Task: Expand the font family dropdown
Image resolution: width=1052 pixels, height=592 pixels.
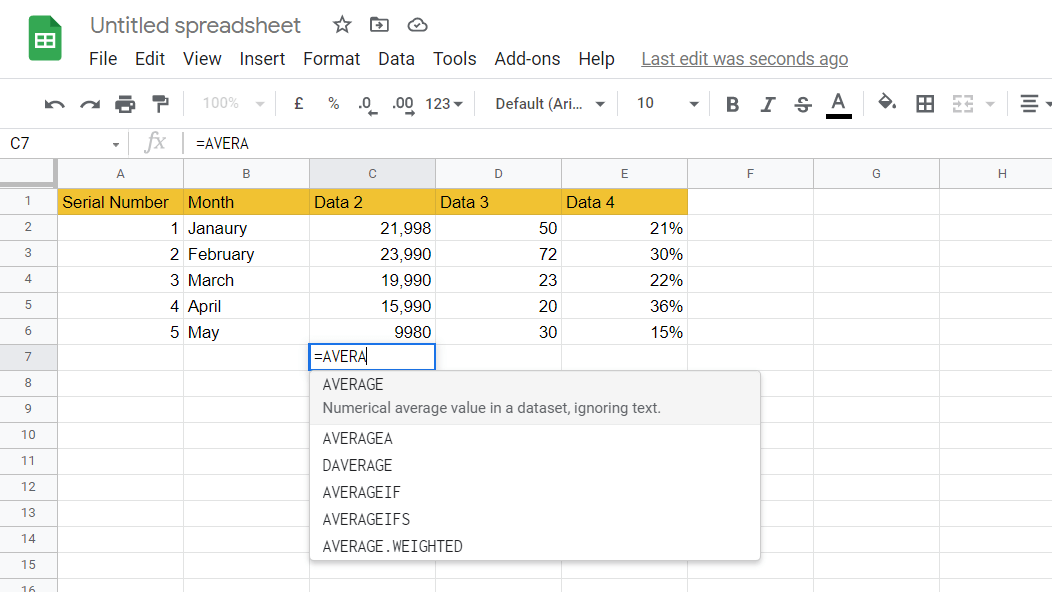Action: click(551, 104)
